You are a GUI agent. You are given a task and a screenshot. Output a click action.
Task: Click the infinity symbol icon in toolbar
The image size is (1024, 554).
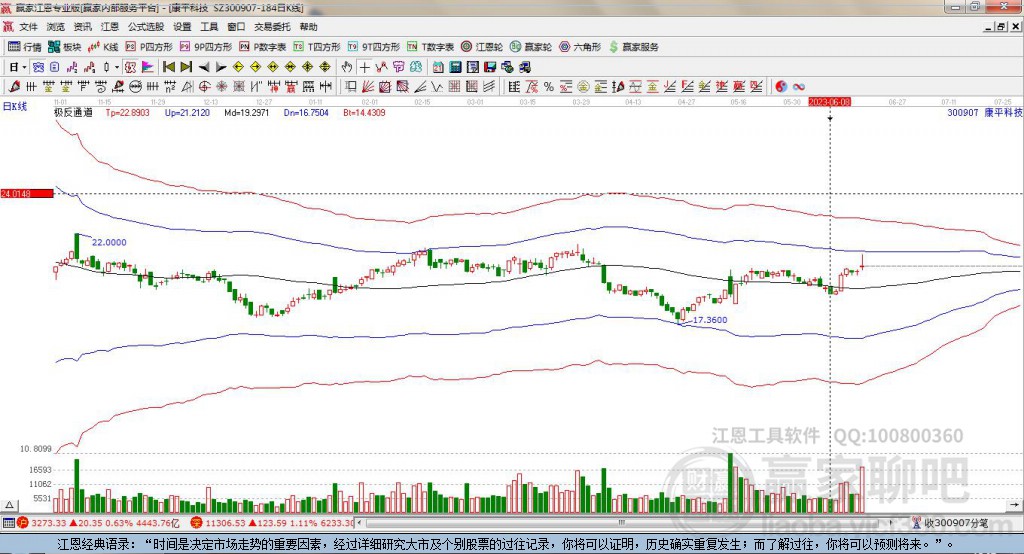(799, 86)
